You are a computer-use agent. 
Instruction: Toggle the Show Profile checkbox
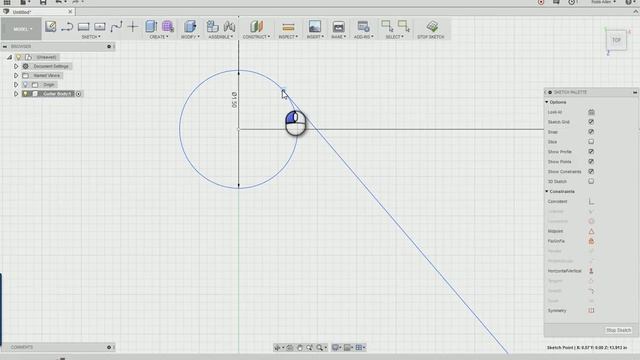(x=591, y=151)
